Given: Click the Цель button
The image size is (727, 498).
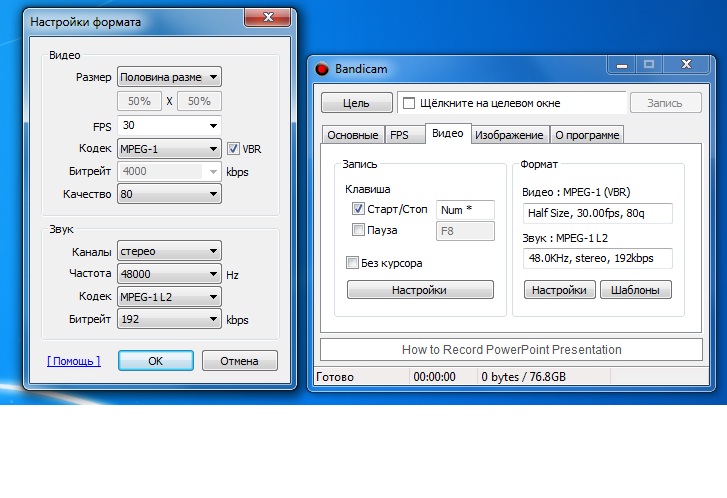Looking at the screenshot, I should [357, 102].
